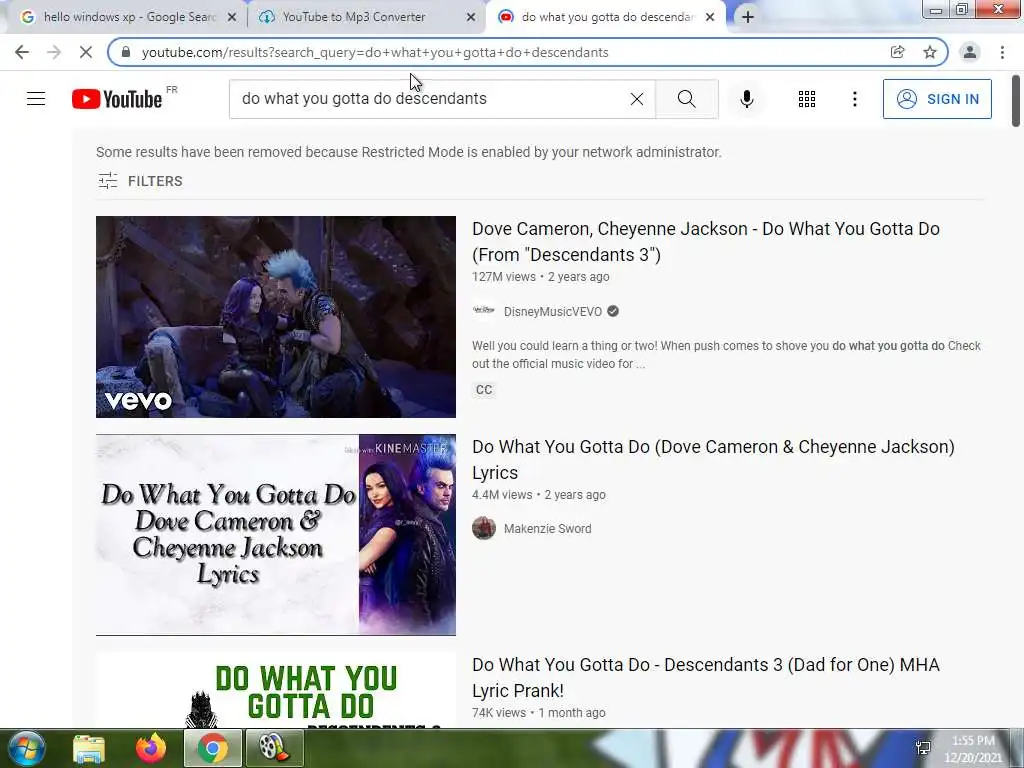This screenshot has height=768, width=1024.
Task: Close the YouTube to Mp3 Converter tab
Action: pyautogui.click(x=471, y=18)
